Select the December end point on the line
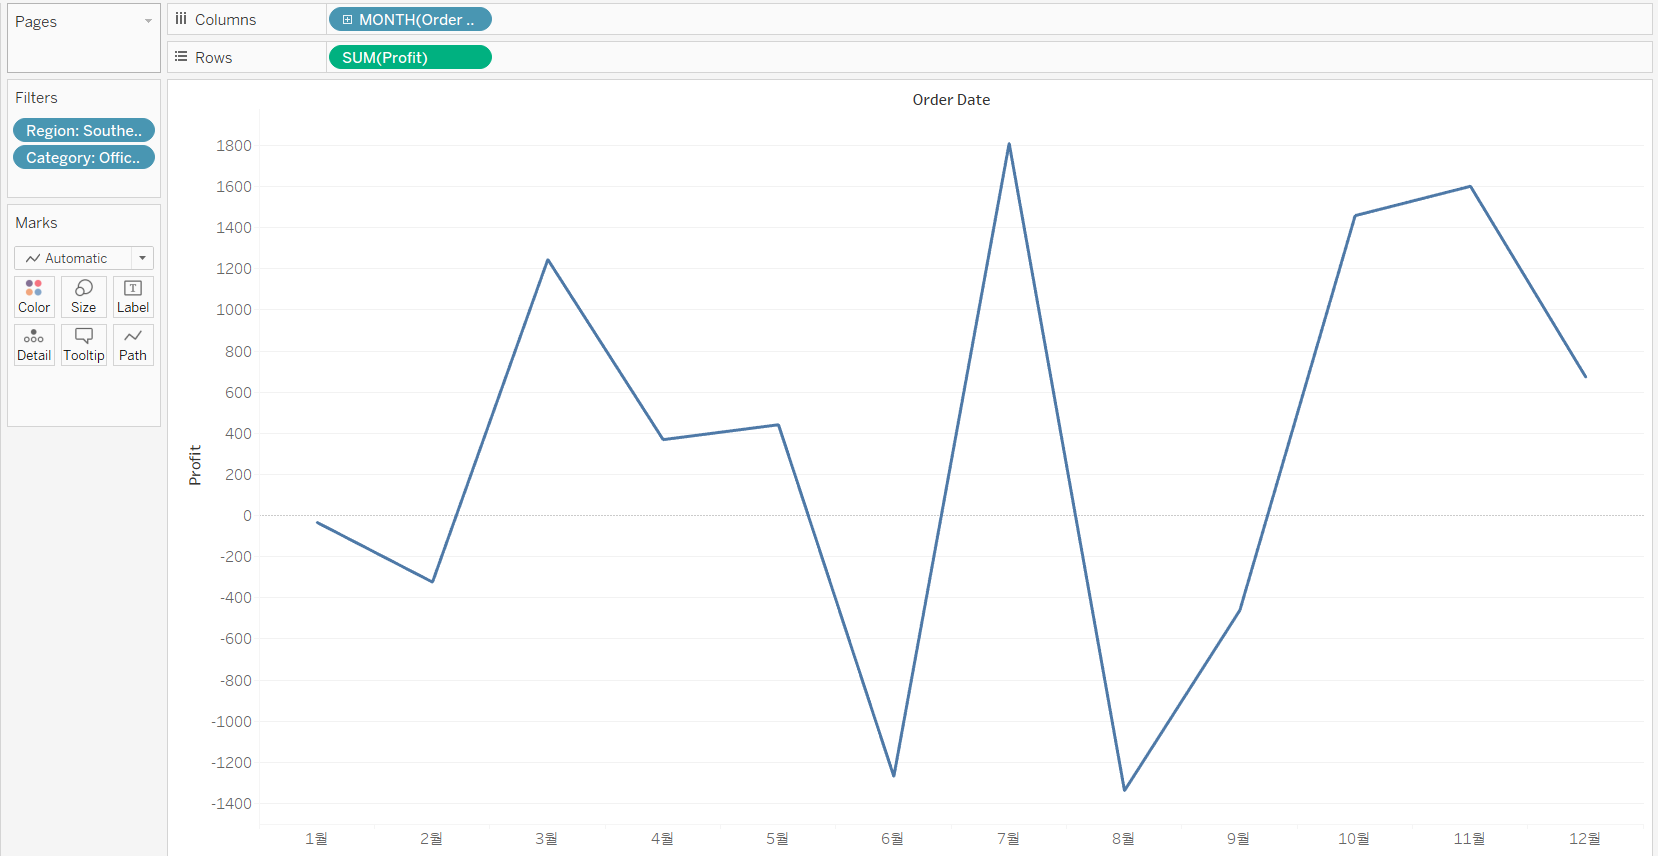1658x856 pixels. [1585, 376]
